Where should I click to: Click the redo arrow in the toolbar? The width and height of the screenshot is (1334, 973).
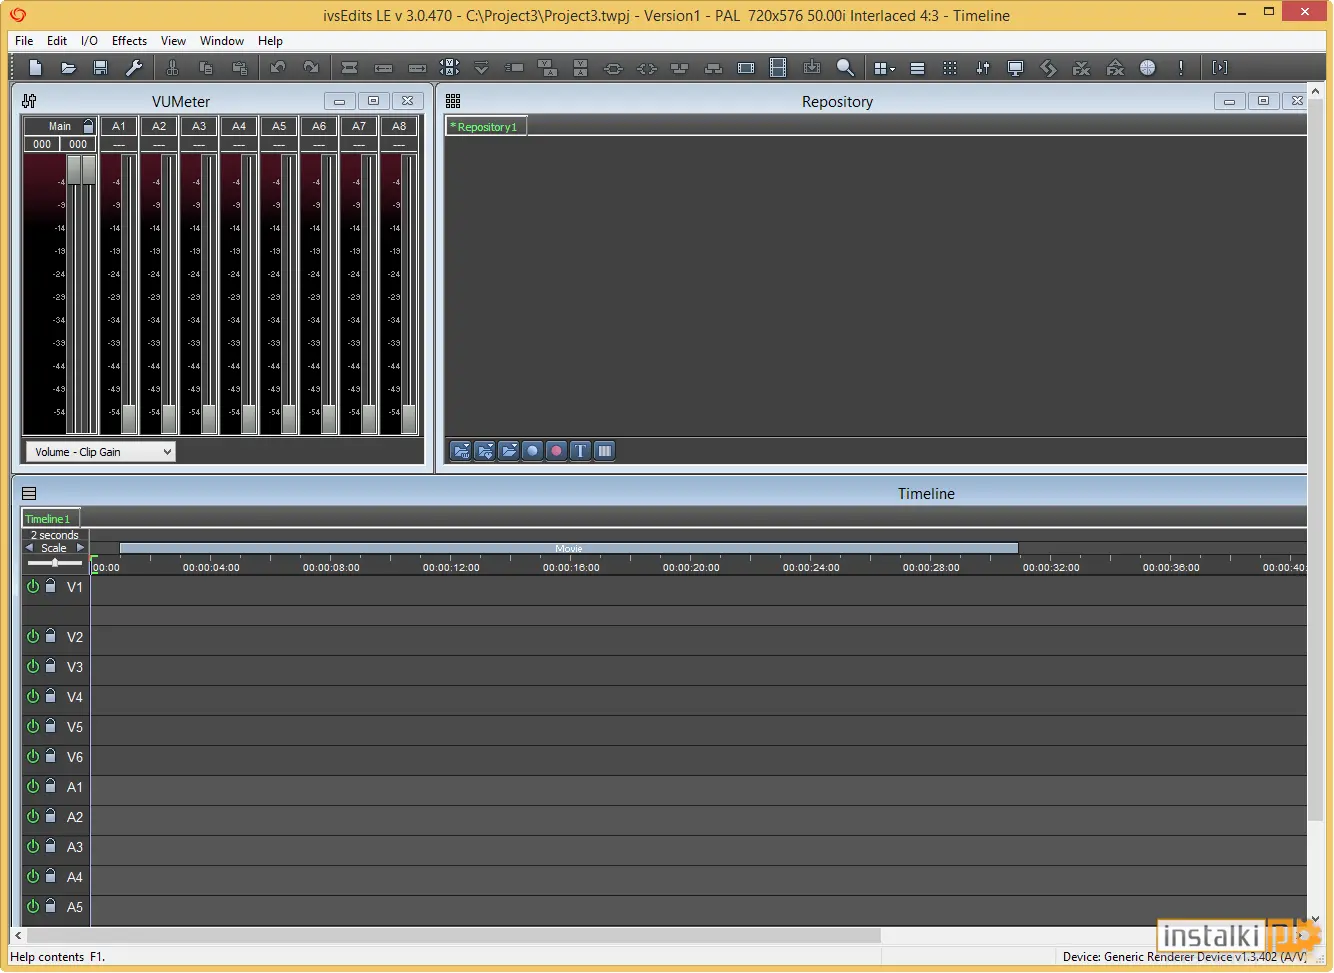pos(311,68)
